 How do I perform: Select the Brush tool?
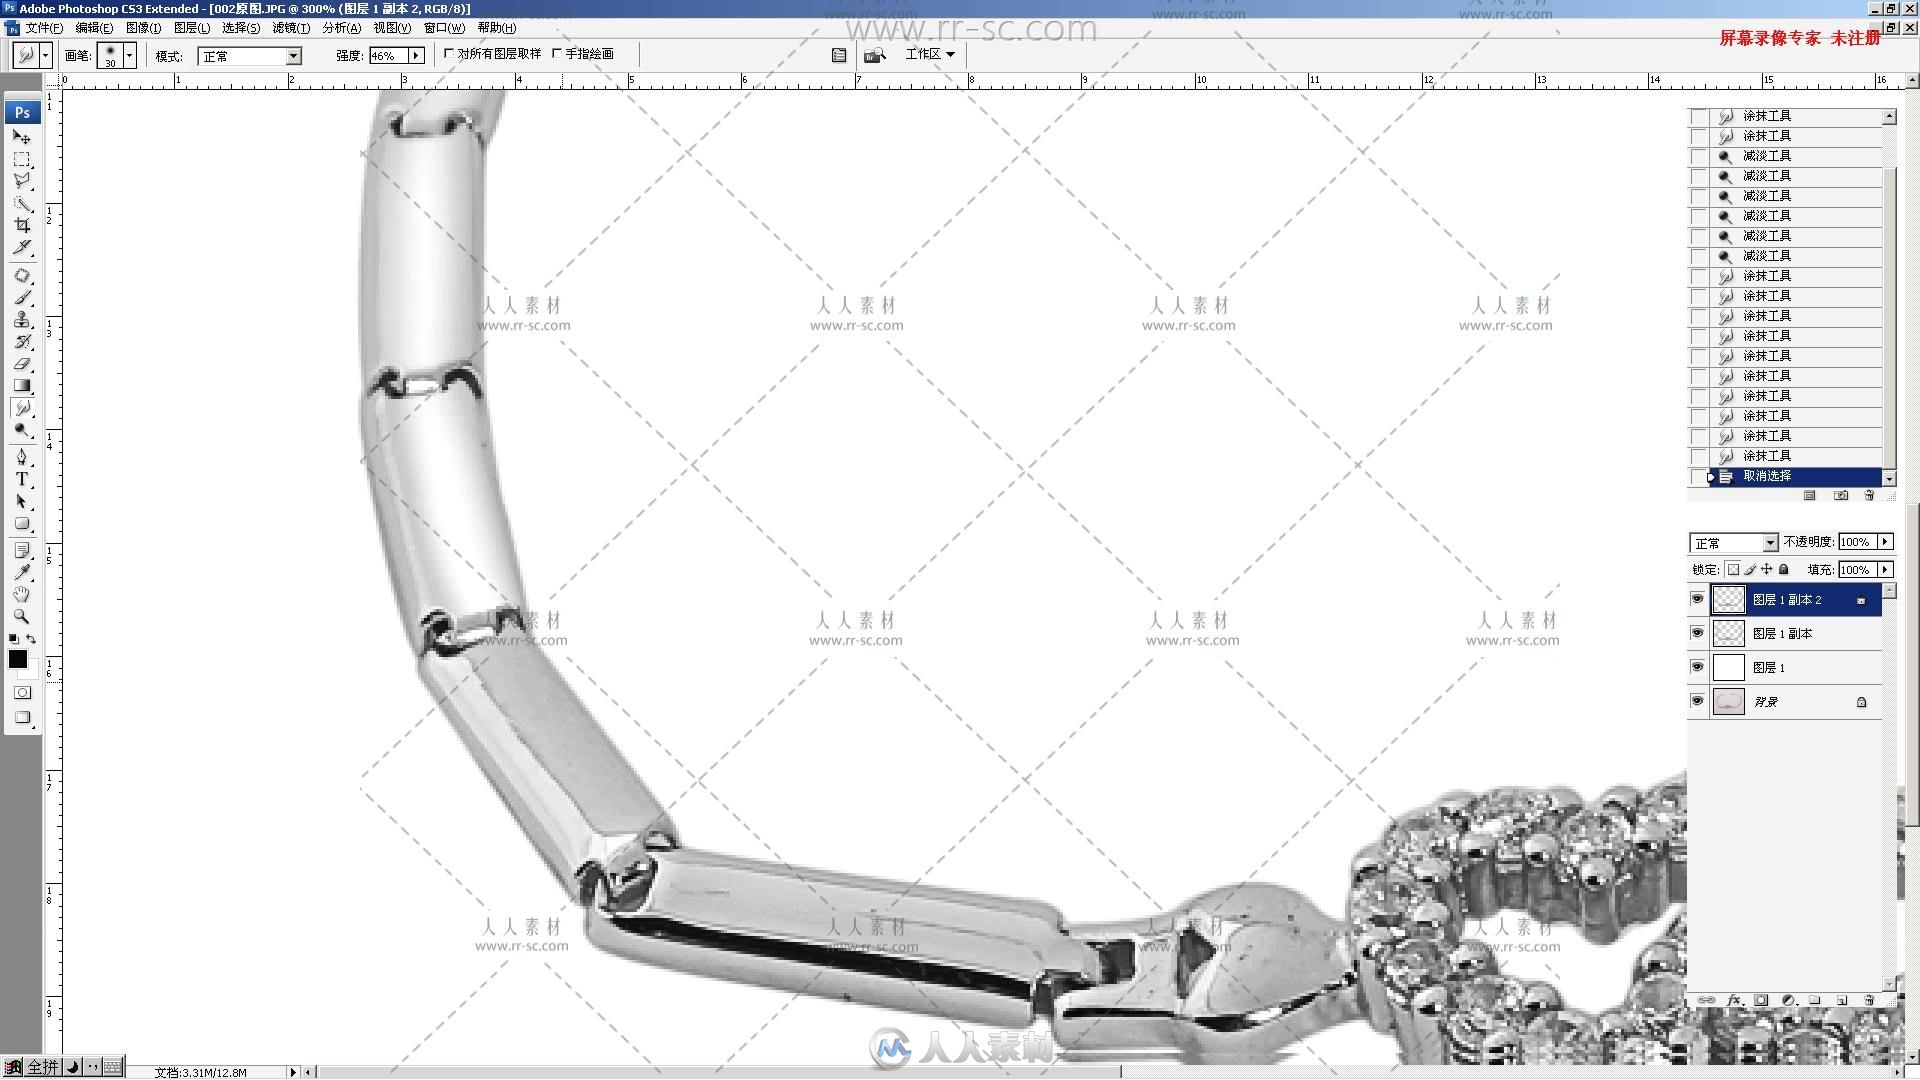21,297
